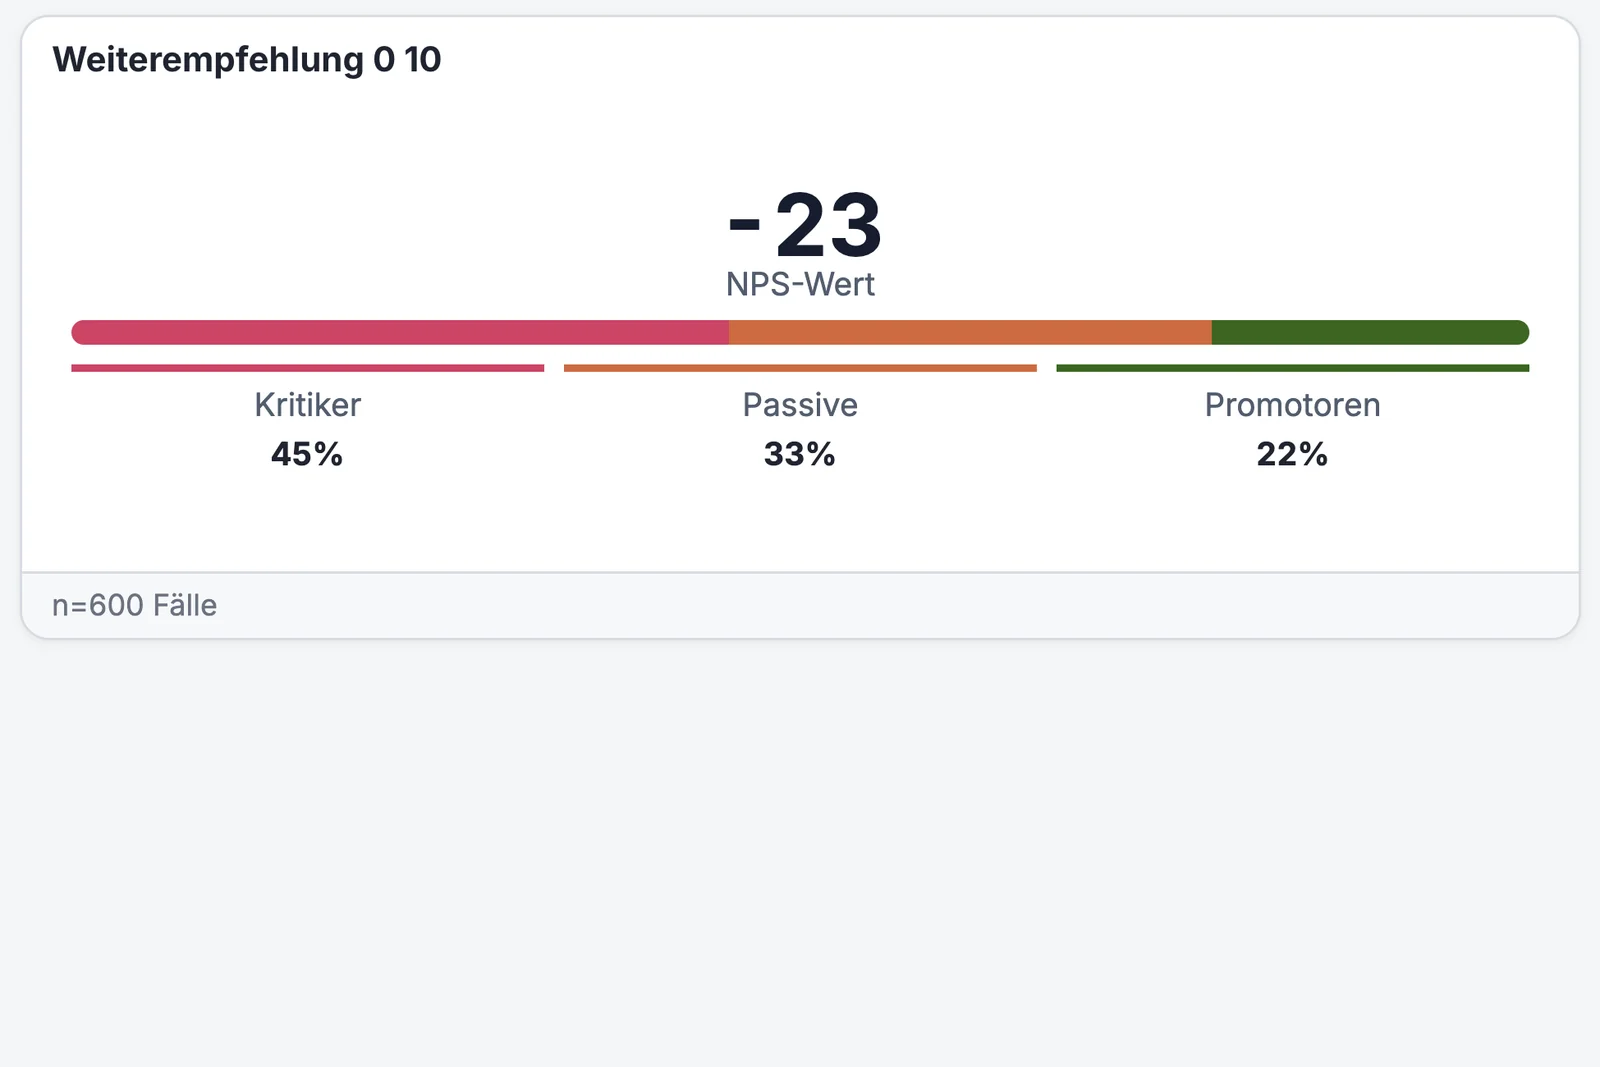Click the rounded left end of the NPS bar
Viewport: 1600px width, 1067px height.
coord(80,332)
